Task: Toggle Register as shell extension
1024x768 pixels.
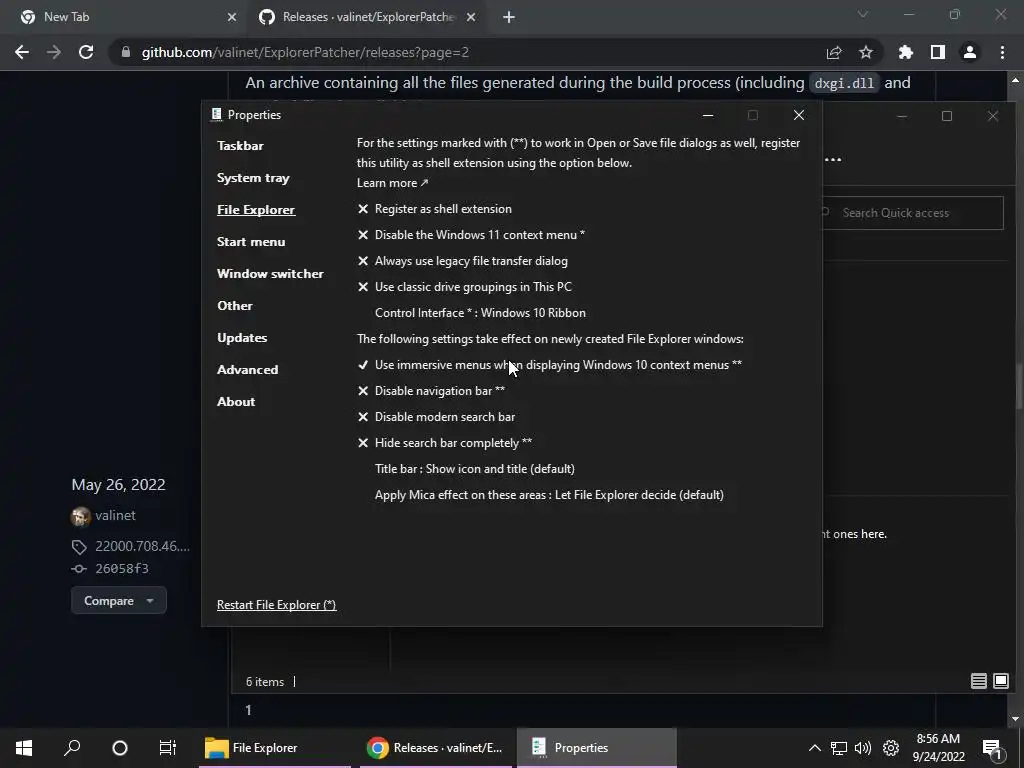Action: 435,209
